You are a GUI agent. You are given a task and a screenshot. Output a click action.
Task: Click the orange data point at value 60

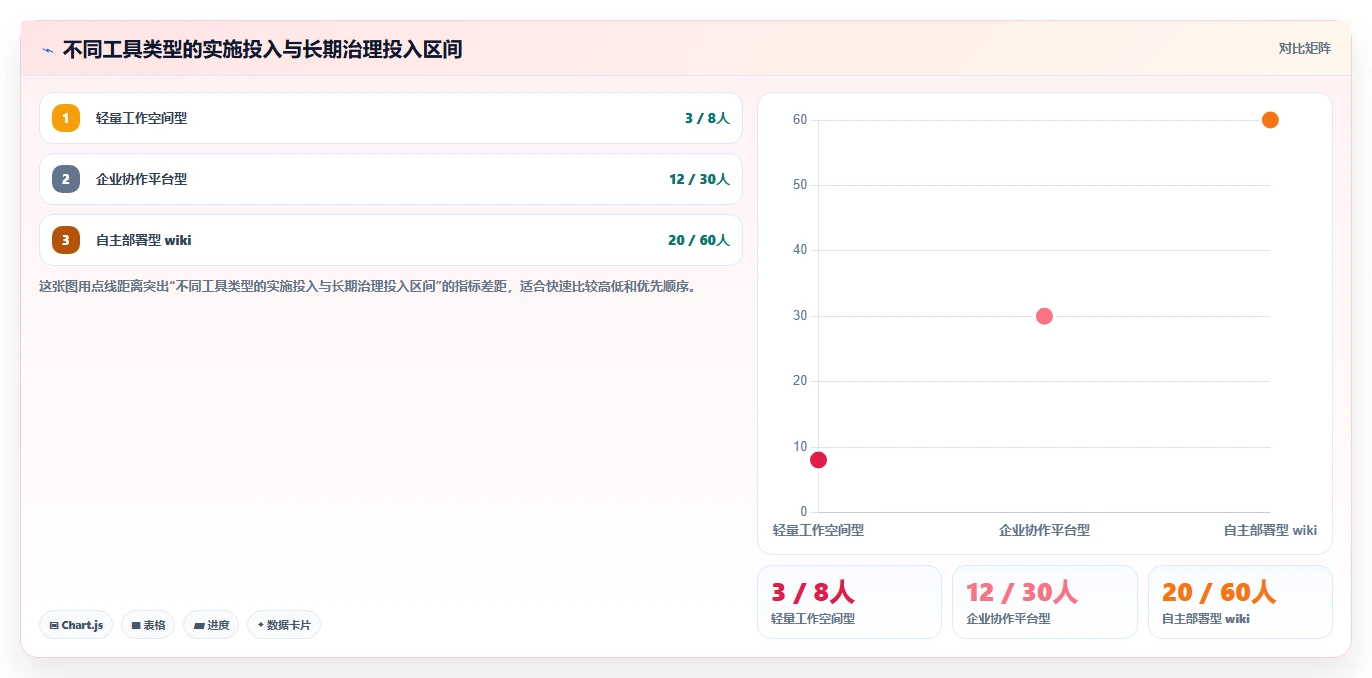coord(1270,120)
